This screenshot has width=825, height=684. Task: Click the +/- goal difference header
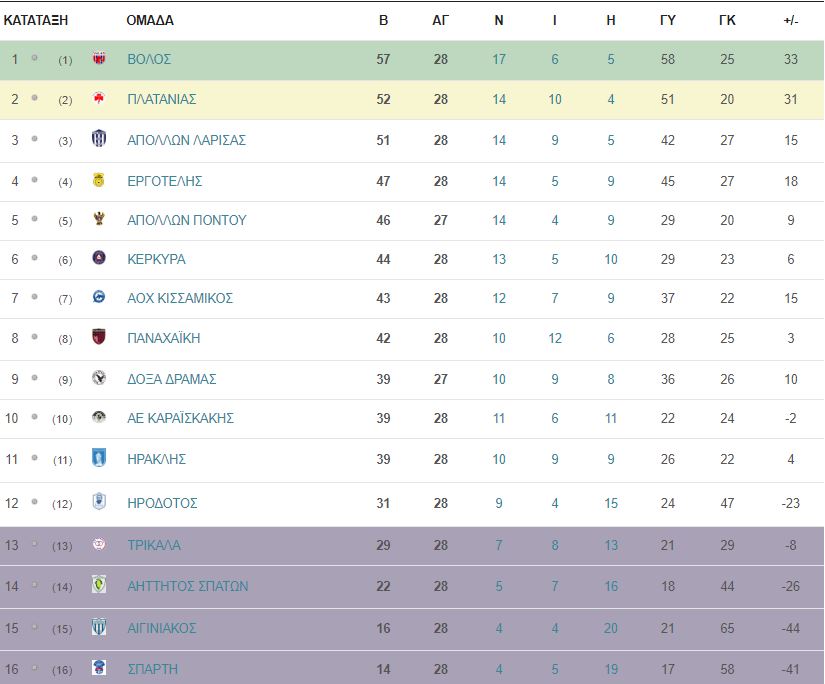(791, 20)
